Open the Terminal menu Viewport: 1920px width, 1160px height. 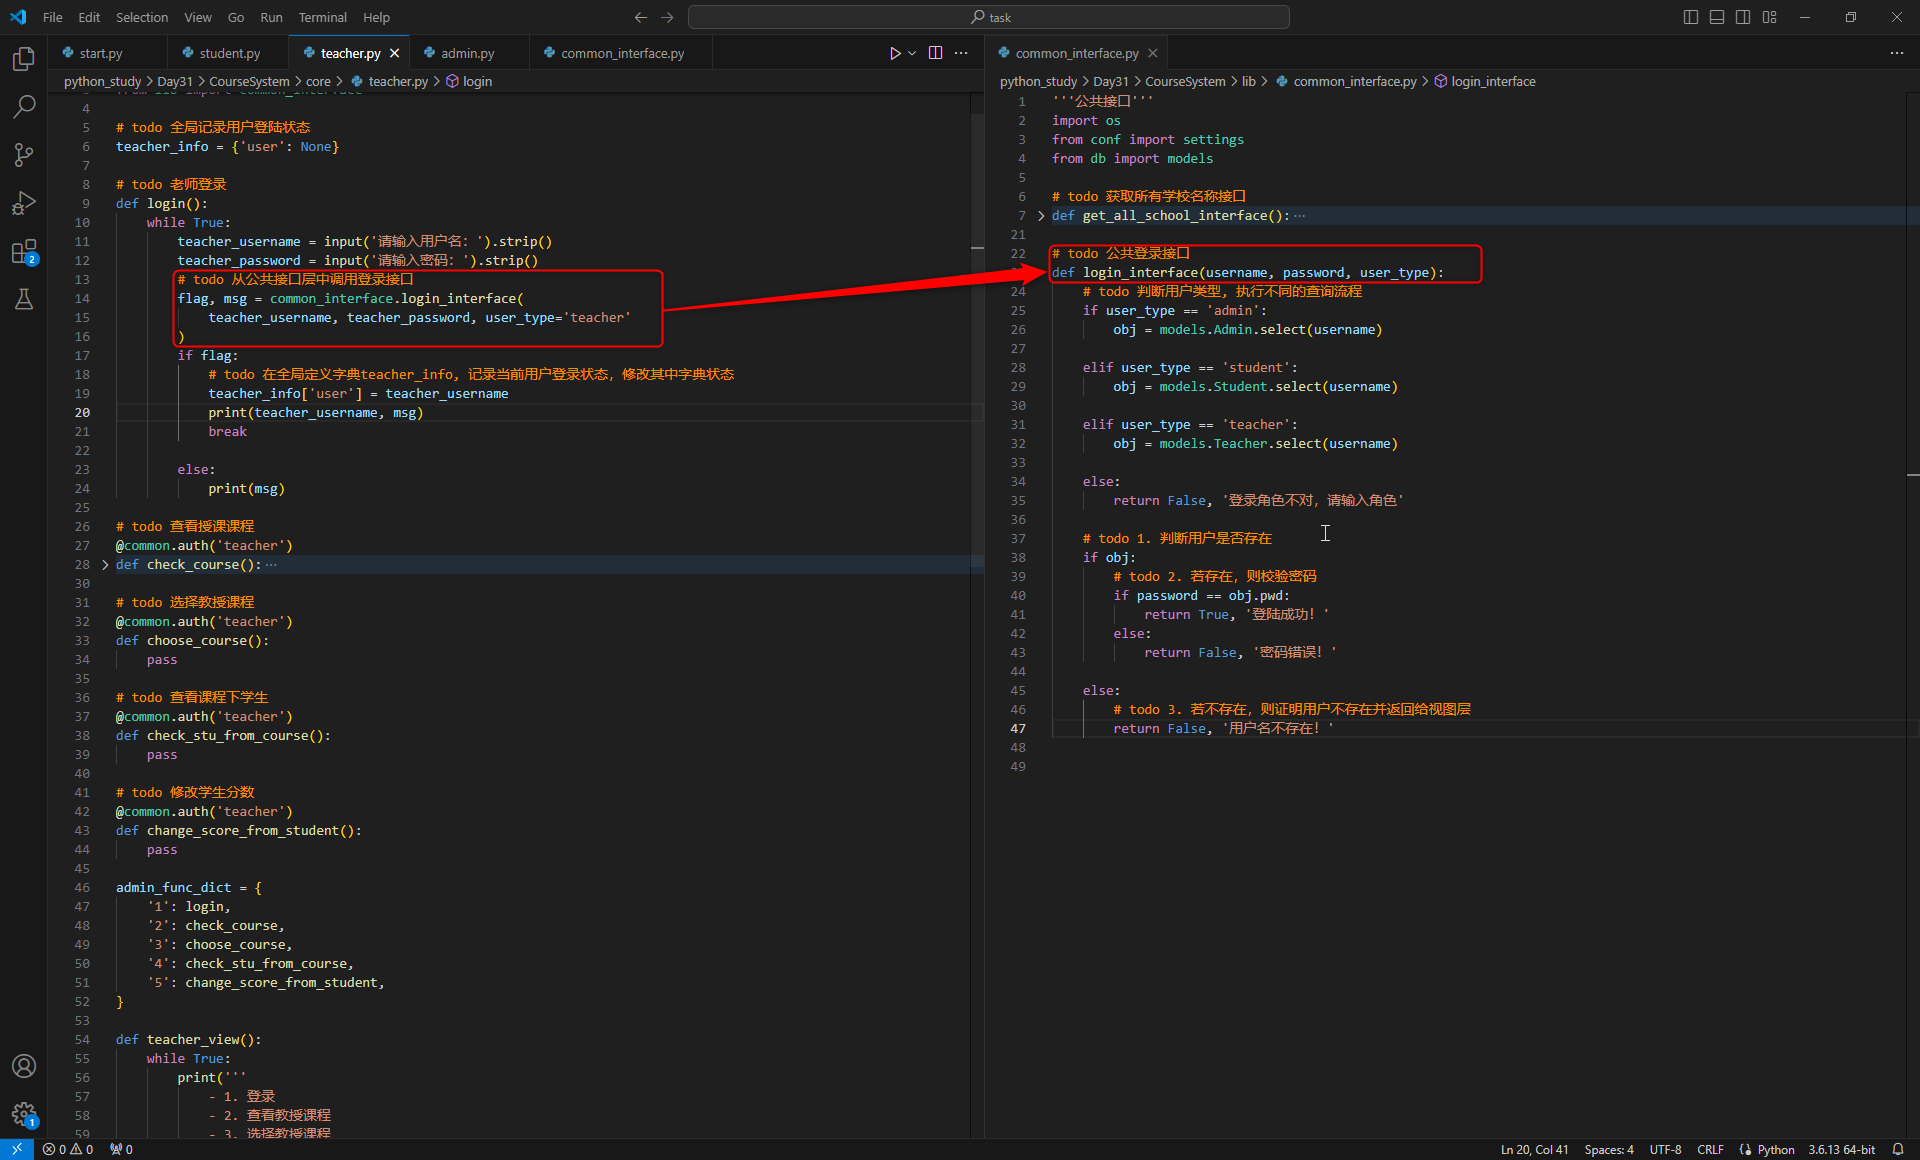pyautogui.click(x=322, y=17)
